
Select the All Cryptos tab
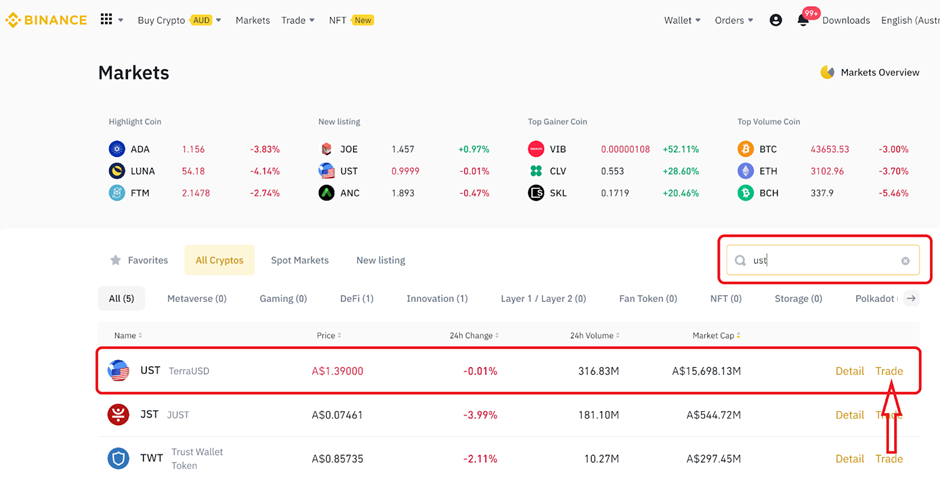tap(219, 260)
